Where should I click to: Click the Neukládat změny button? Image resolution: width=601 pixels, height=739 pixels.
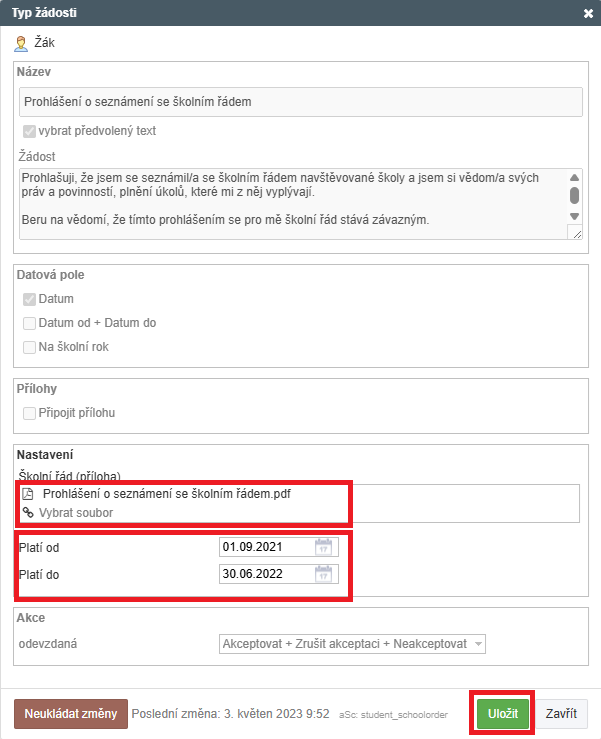70,714
